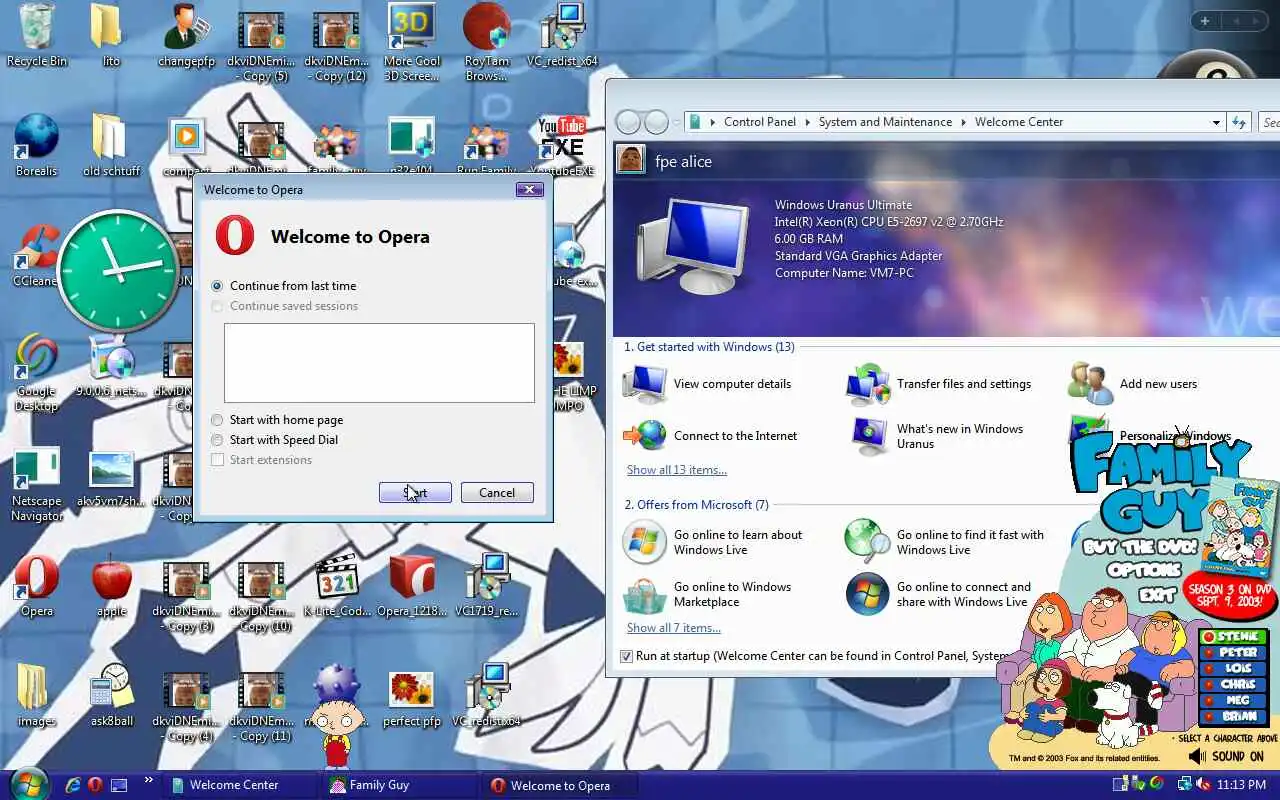The image size is (1280, 800).
Task: Select the More Cool 3D Screensaver icon
Action: tap(412, 43)
